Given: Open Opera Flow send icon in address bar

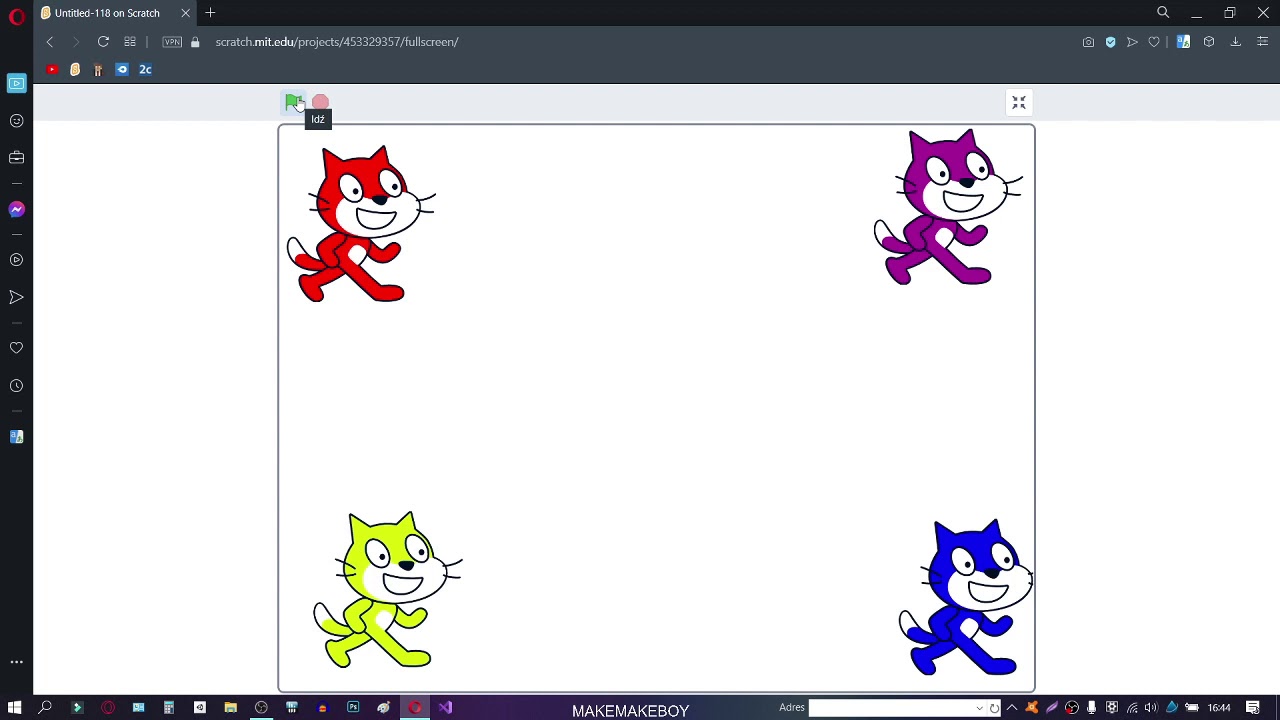Looking at the screenshot, I should 1132,42.
